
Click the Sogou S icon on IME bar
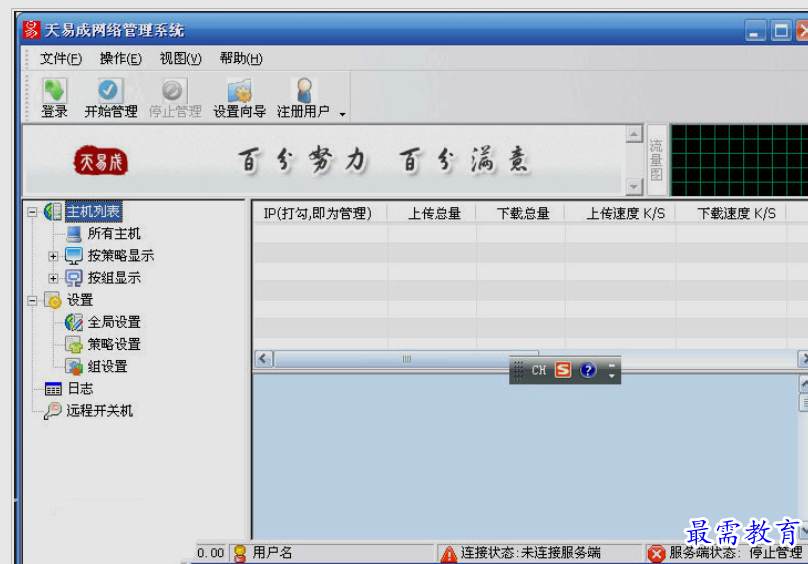(563, 370)
